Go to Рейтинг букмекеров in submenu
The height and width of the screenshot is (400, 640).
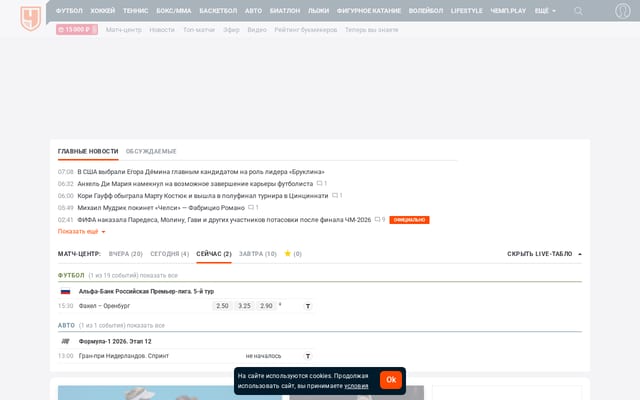(306, 30)
